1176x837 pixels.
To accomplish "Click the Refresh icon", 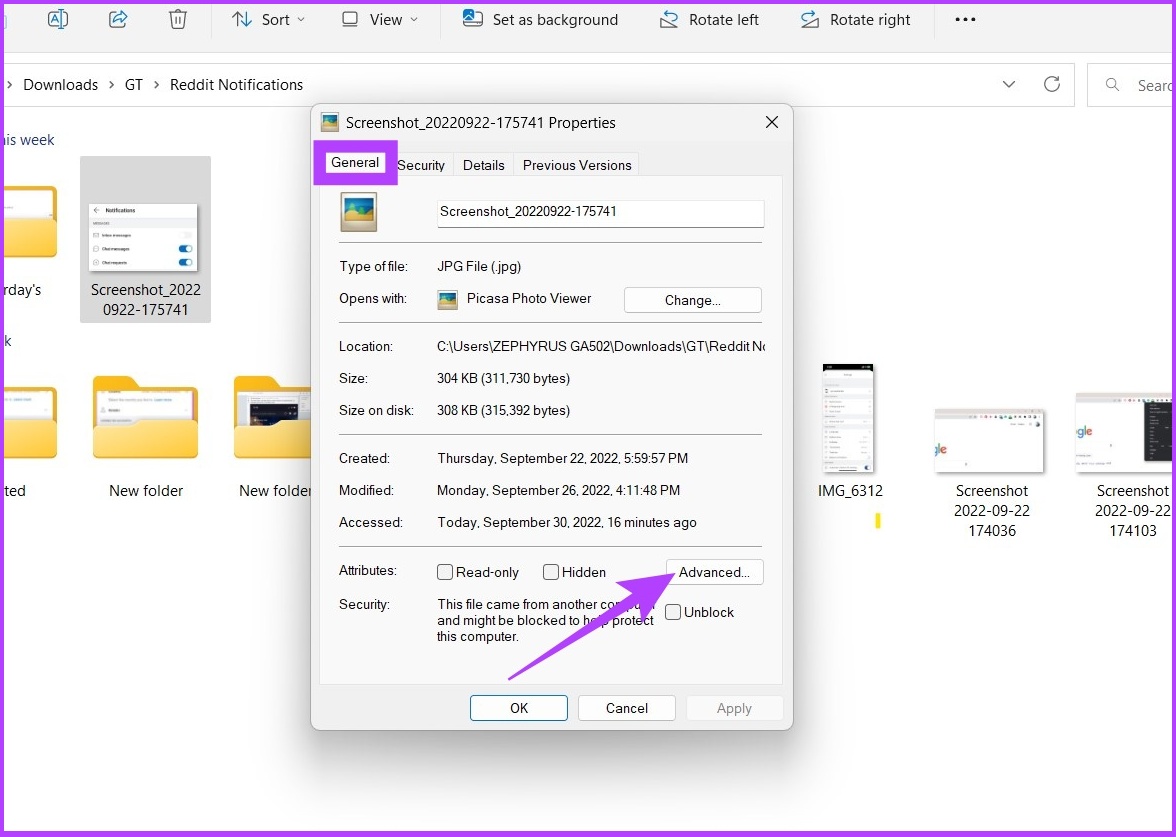I will [x=1052, y=84].
